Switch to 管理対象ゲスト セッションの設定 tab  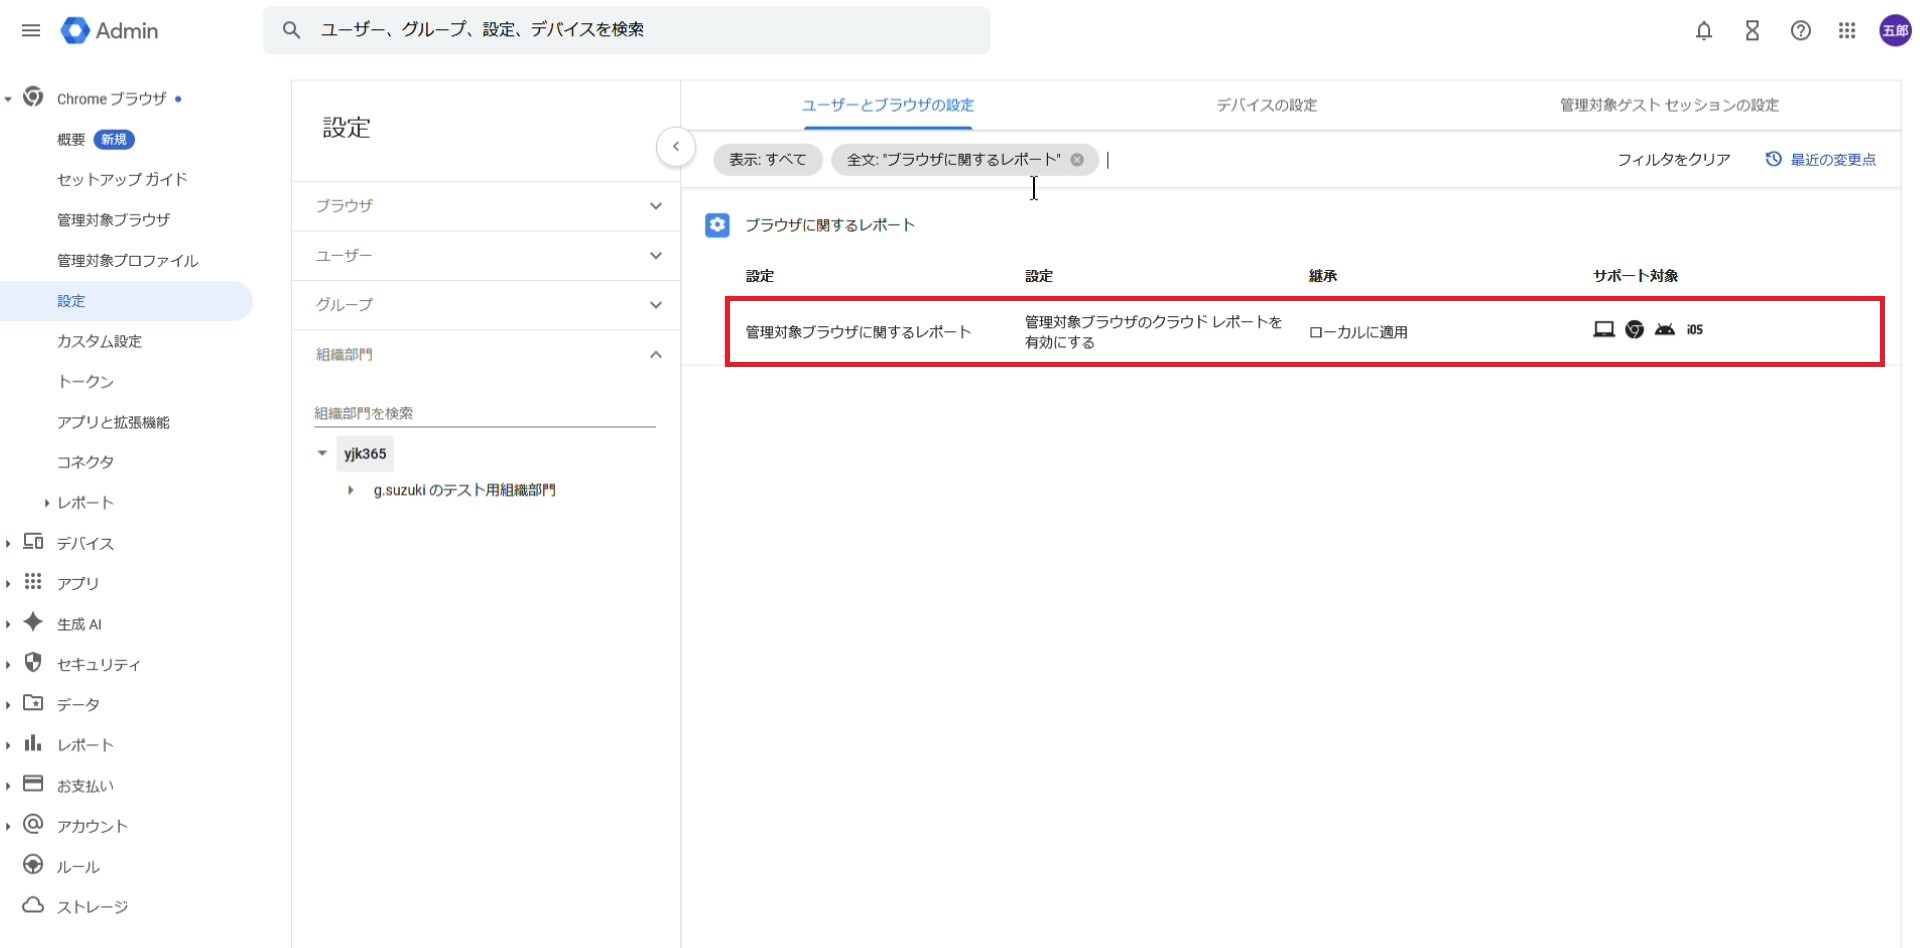coord(1668,105)
